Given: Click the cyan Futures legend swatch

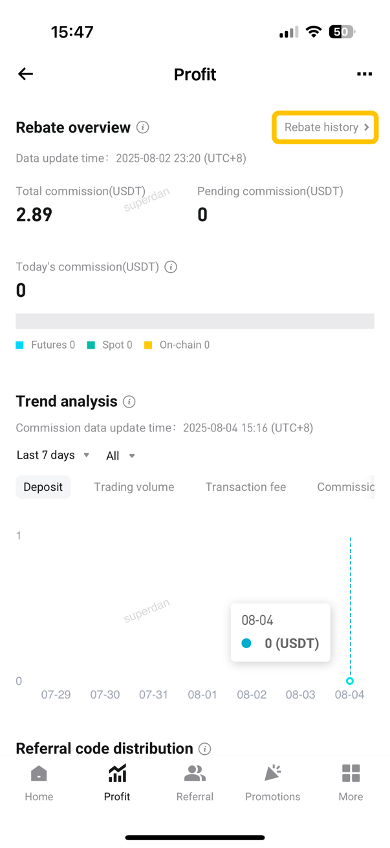Looking at the screenshot, I should pos(19,345).
